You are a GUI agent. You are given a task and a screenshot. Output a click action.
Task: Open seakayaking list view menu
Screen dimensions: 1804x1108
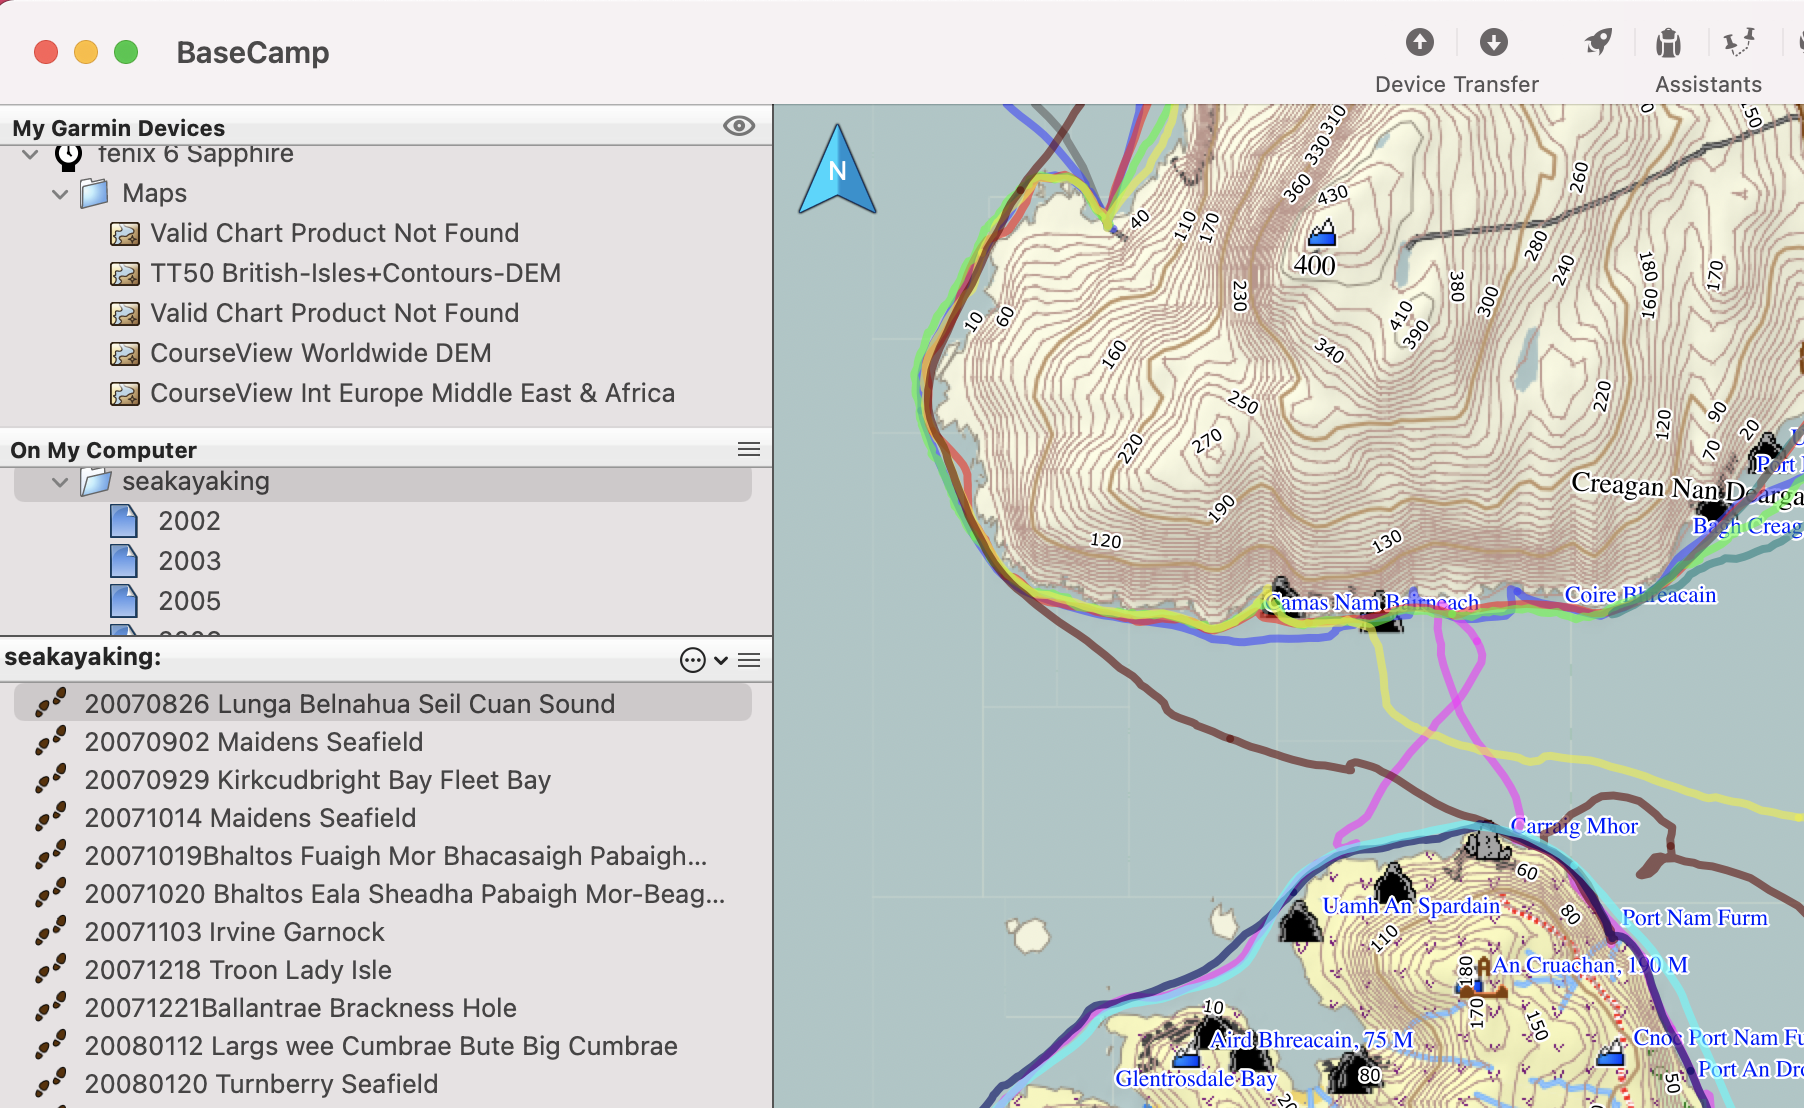(749, 660)
